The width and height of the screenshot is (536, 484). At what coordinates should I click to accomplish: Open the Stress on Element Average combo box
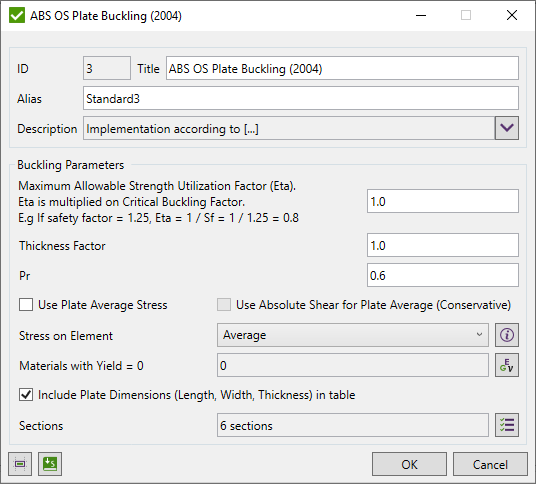[x=352, y=335]
